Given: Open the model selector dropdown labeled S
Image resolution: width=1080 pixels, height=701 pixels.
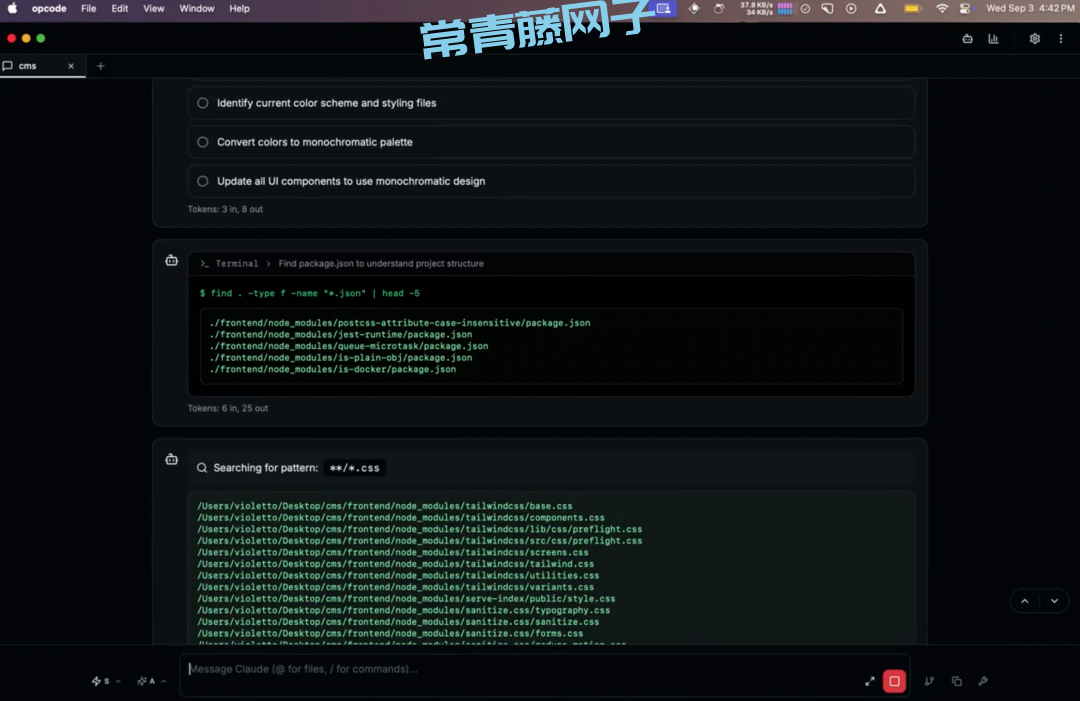Looking at the screenshot, I should [x=106, y=681].
